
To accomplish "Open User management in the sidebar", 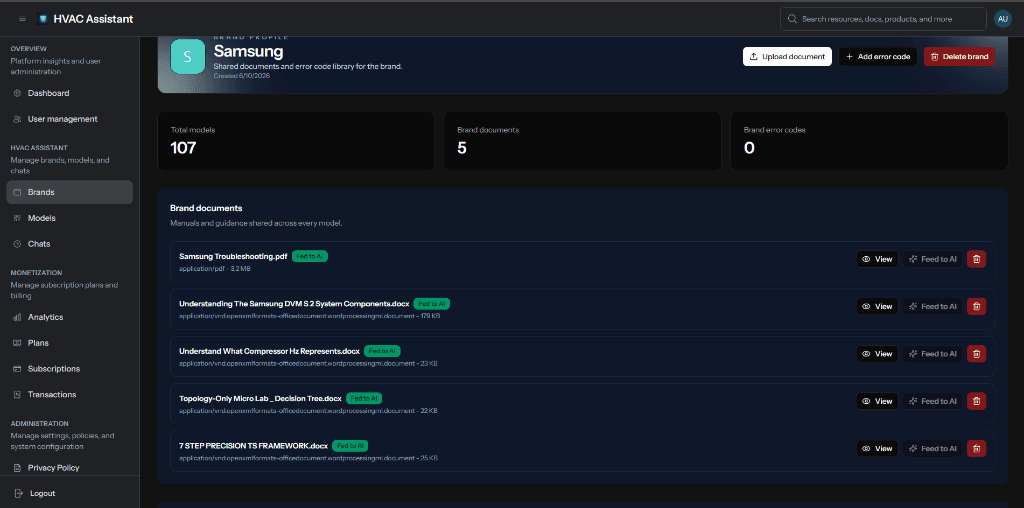I will 70,119.
